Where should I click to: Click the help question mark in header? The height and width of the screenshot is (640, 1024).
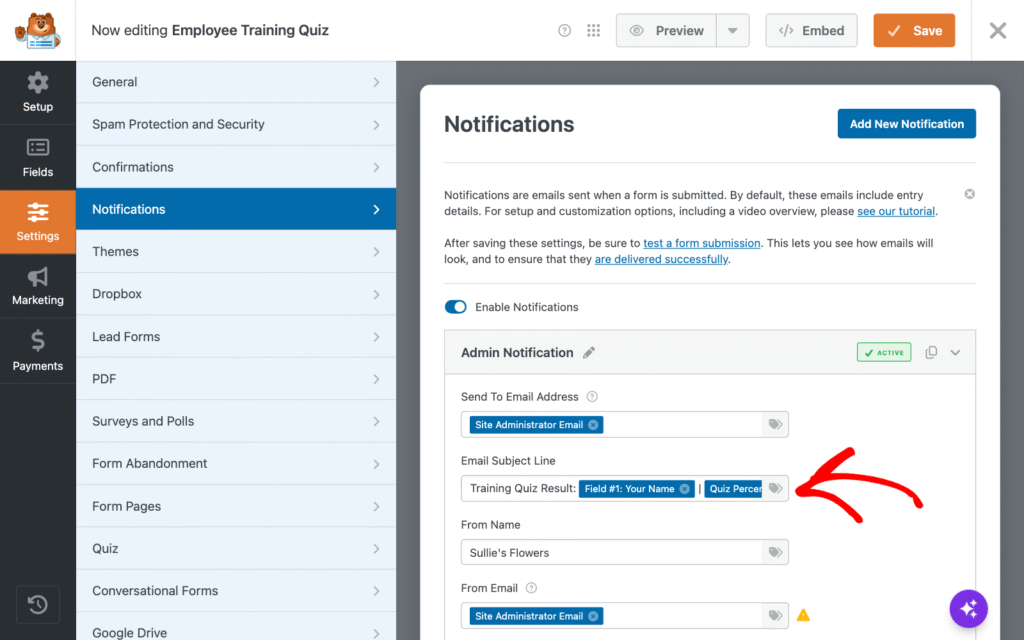click(564, 31)
